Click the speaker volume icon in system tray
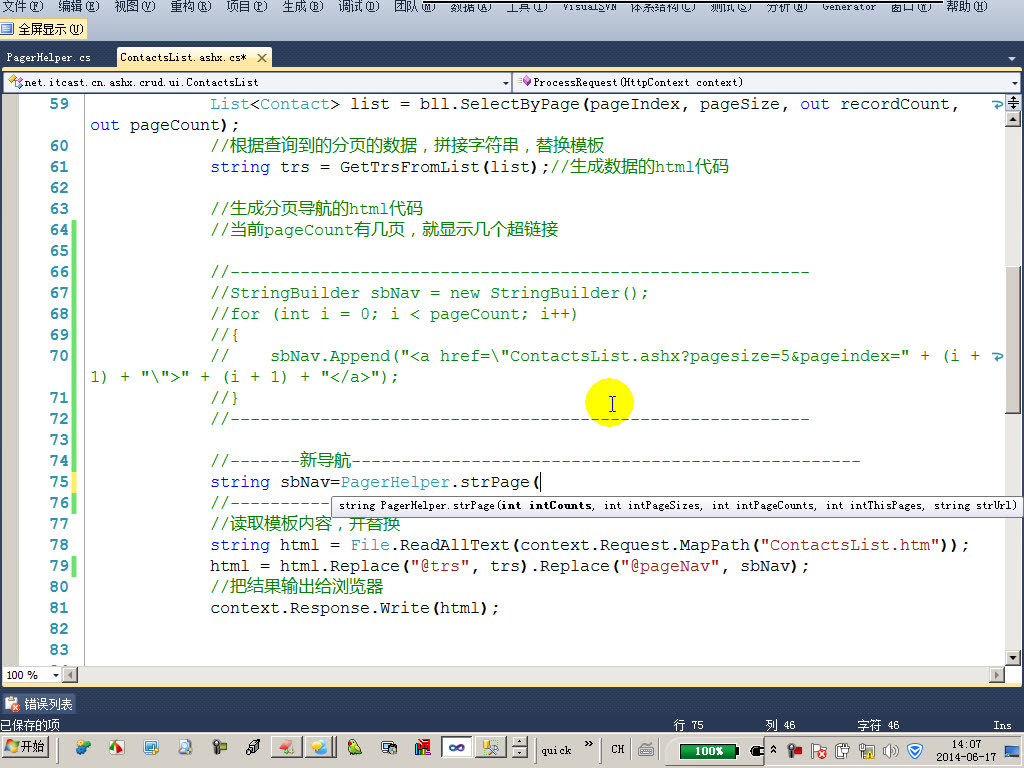This screenshot has width=1024, height=768. 892,750
